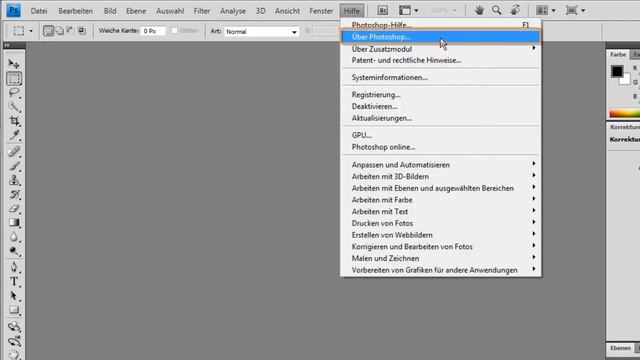Select the Type tool
This screenshot has height=360, width=640.
pos(14,281)
